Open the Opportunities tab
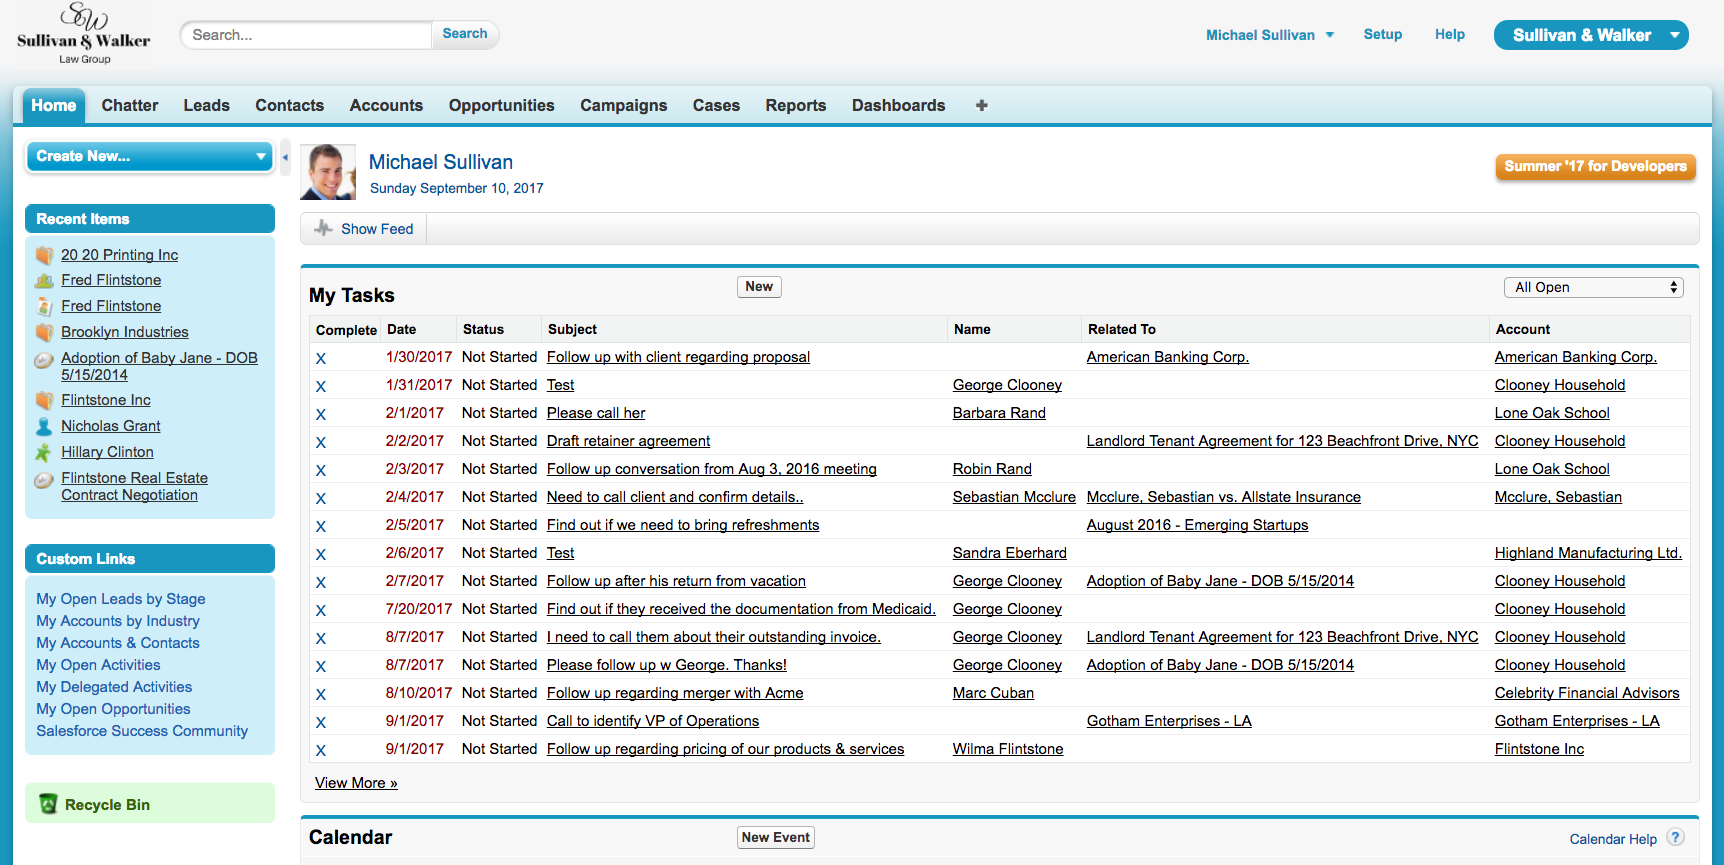 [501, 105]
